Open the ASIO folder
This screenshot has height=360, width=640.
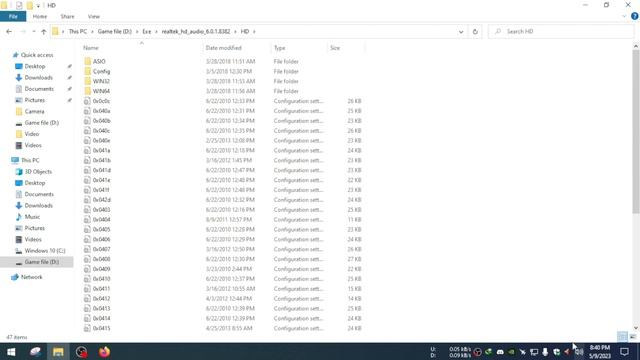[99, 61]
